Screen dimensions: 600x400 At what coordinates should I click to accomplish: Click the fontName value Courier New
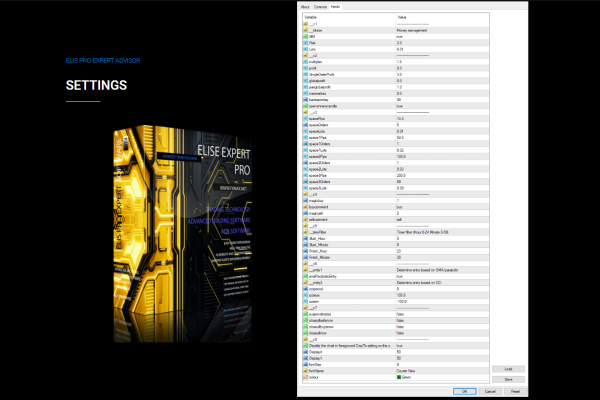406,371
